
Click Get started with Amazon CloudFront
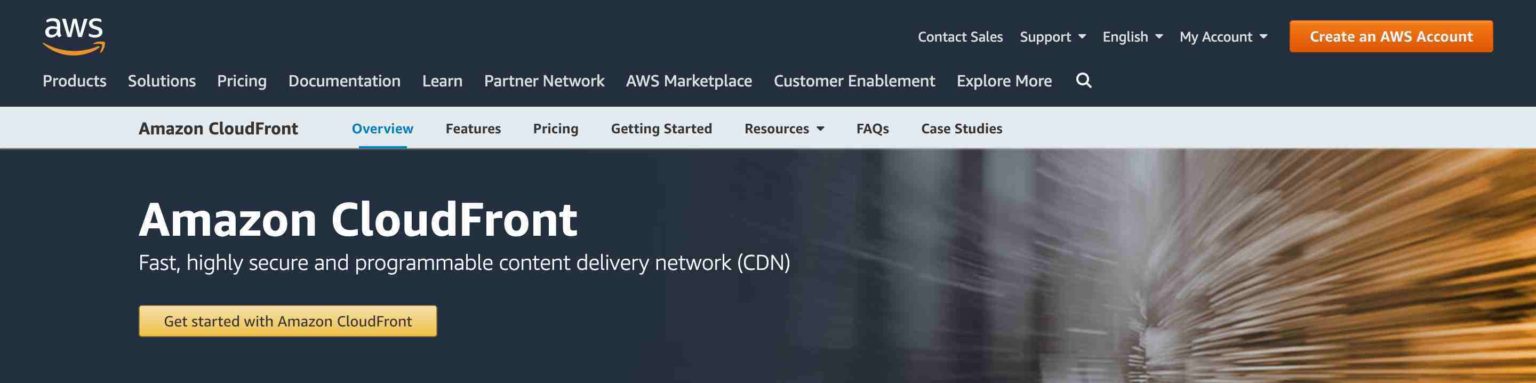tap(288, 321)
